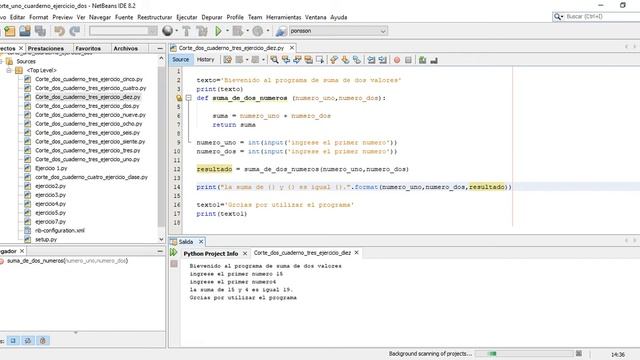The width and height of the screenshot is (640, 360).
Task: Click the Redo arrow icon
Action: pos(75,31)
